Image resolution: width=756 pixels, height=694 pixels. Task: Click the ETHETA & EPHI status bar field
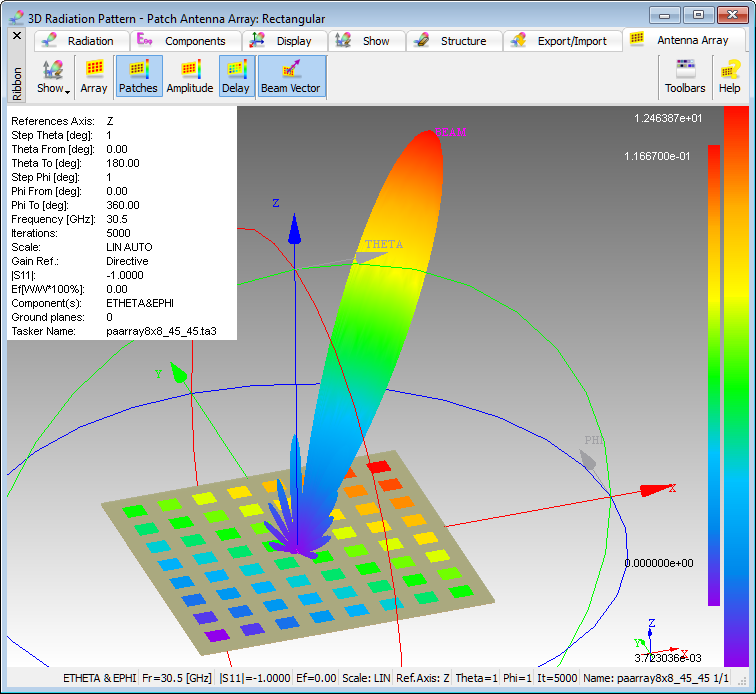click(x=99, y=678)
